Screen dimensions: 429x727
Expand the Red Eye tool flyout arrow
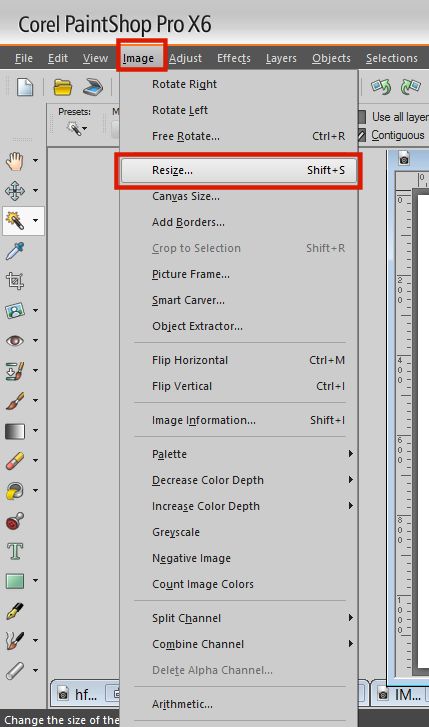[x=36, y=341]
